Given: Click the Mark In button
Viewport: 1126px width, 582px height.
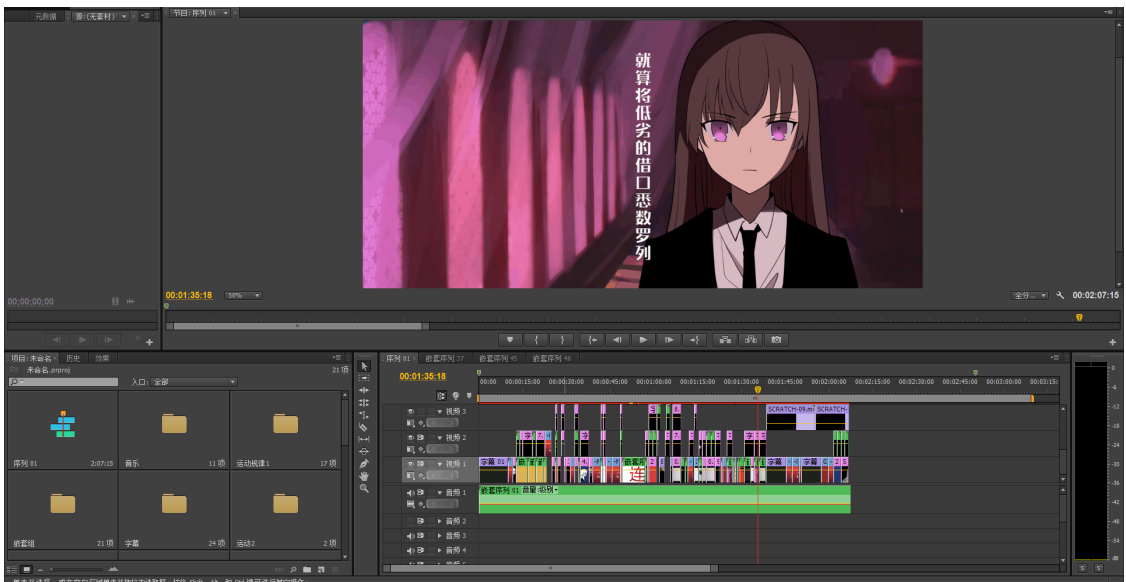Looking at the screenshot, I should click(x=536, y=340).
